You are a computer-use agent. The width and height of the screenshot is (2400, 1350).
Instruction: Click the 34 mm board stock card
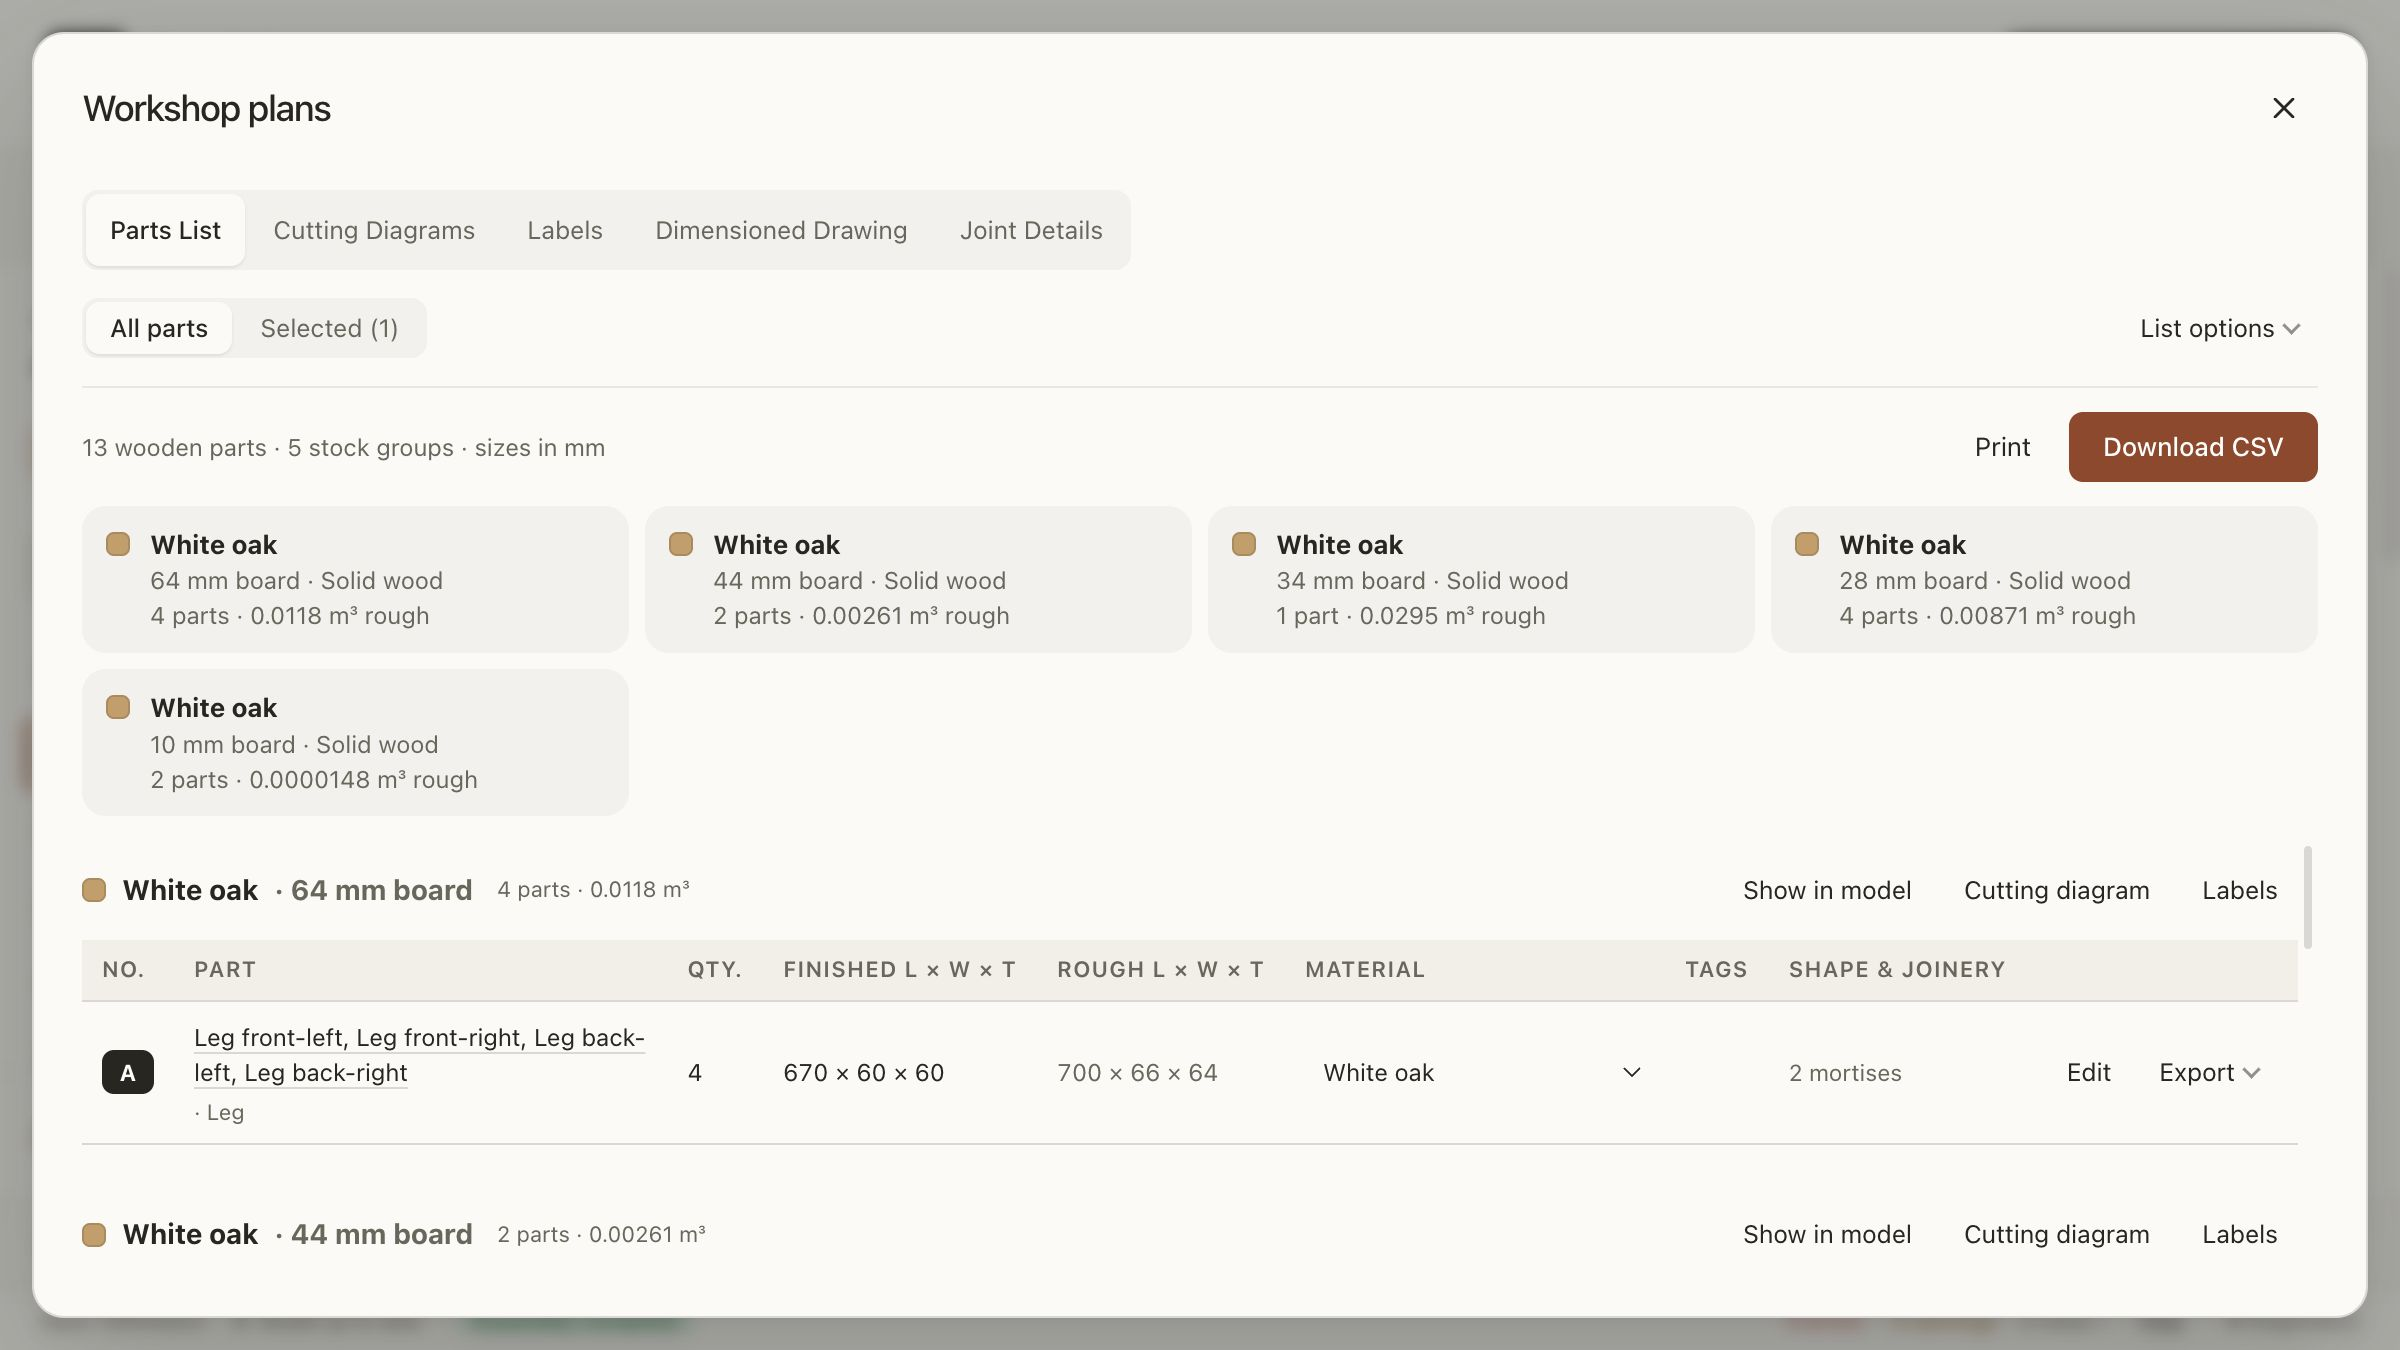coord(1481,579)
